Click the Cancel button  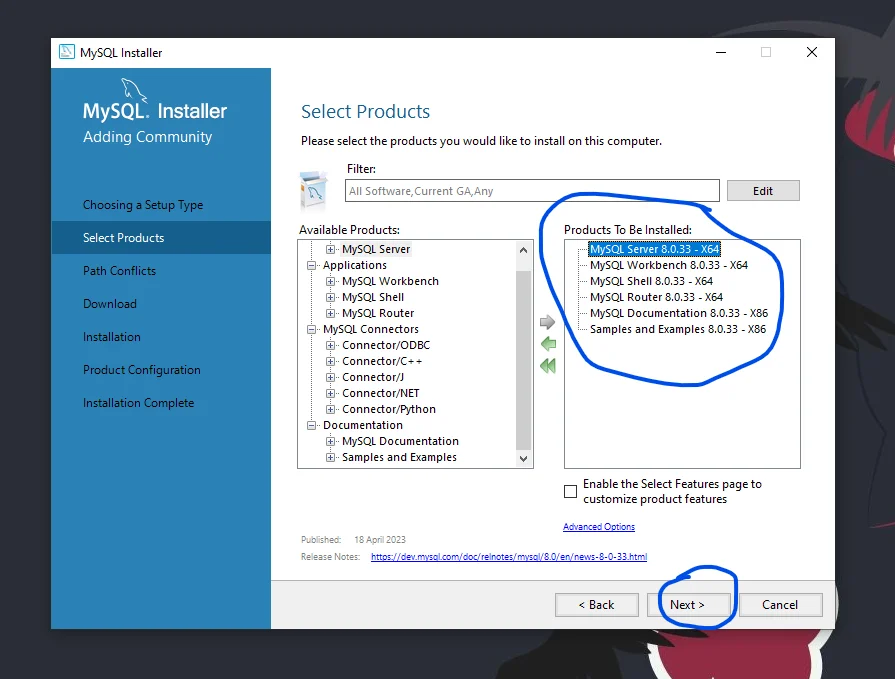point(781,605)
